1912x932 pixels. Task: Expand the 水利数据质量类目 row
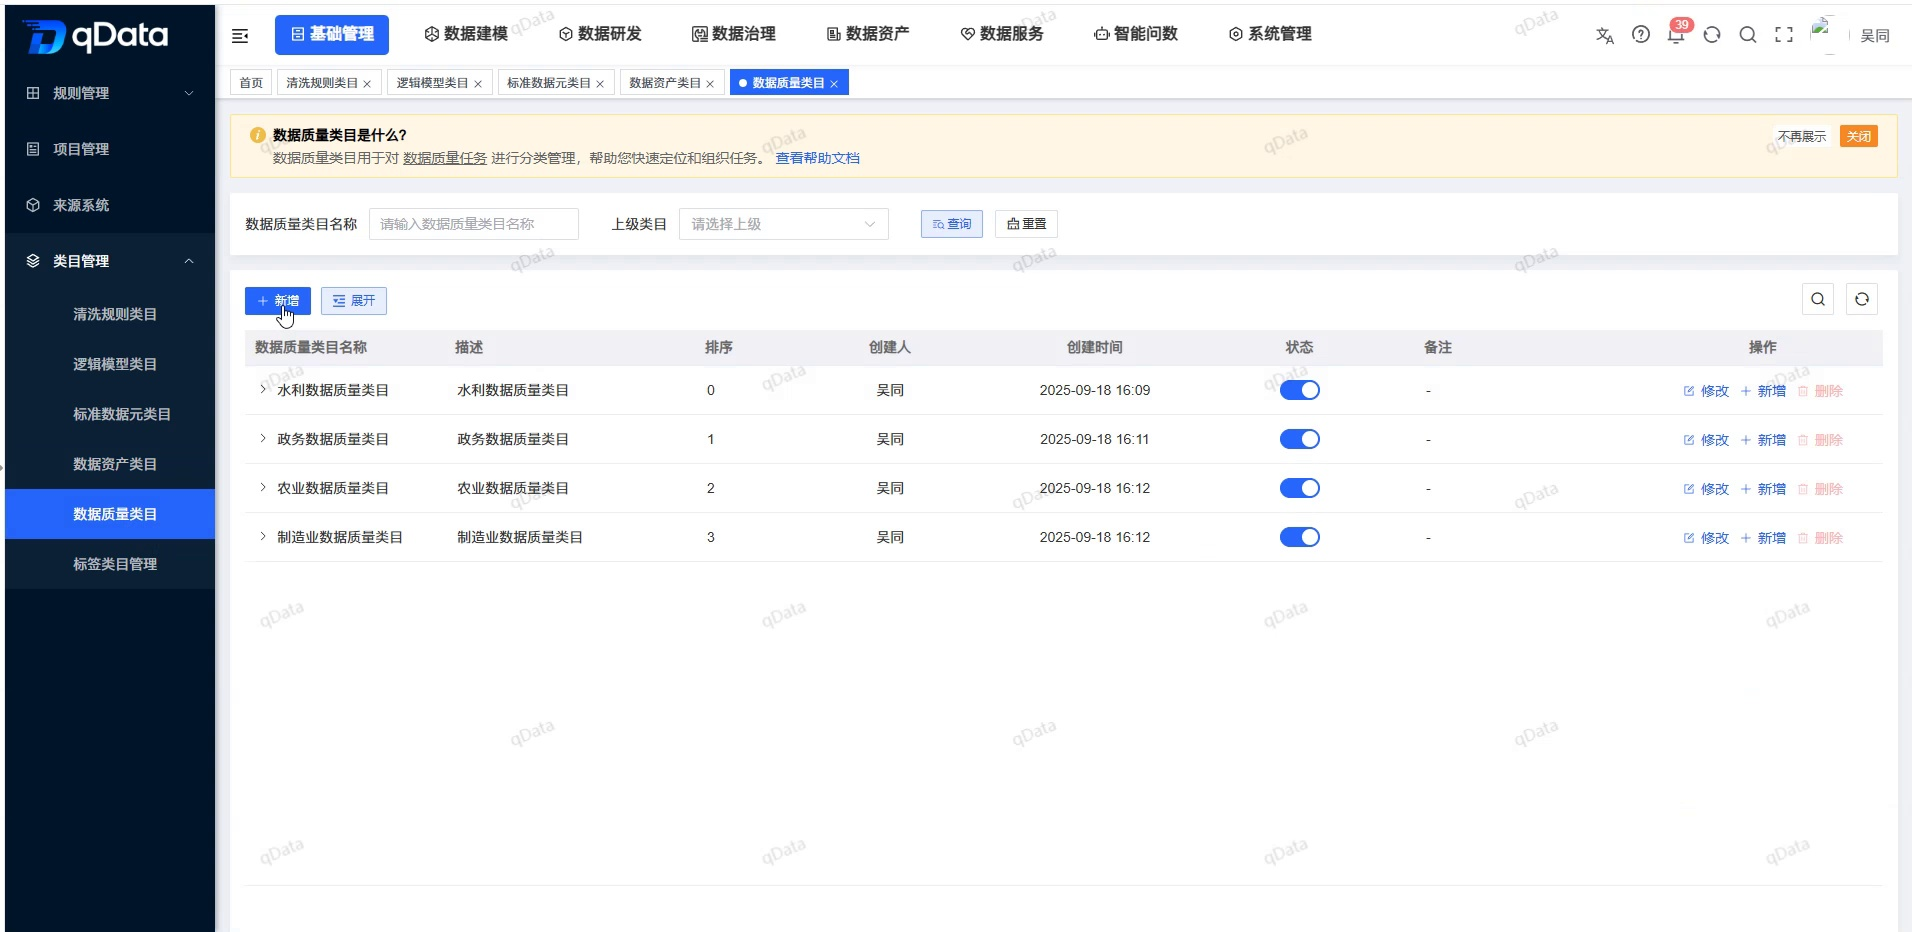263,389
